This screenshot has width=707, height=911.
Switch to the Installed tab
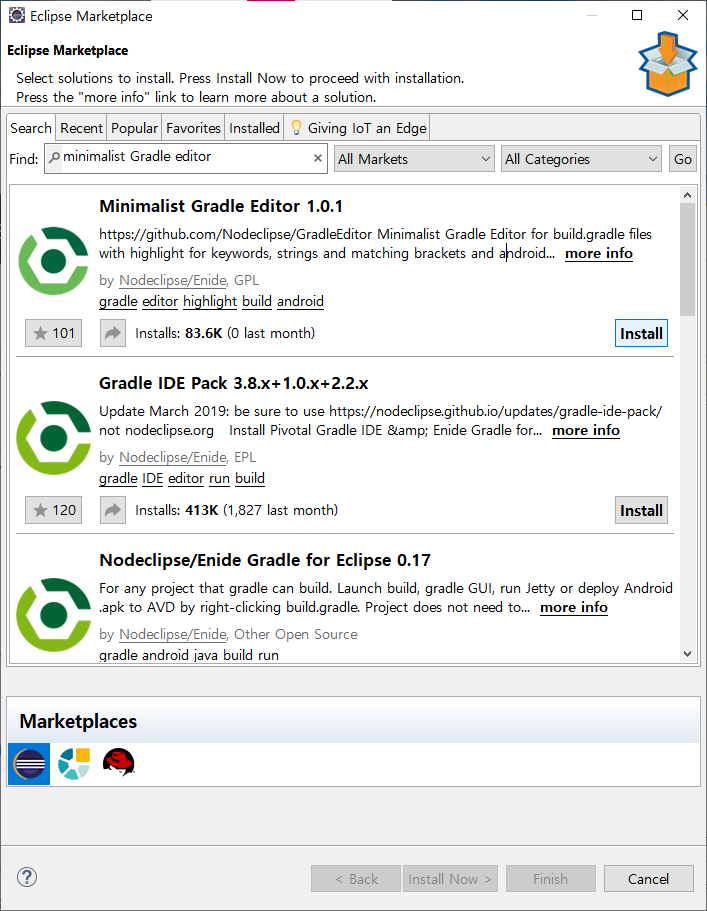point(254,128)
